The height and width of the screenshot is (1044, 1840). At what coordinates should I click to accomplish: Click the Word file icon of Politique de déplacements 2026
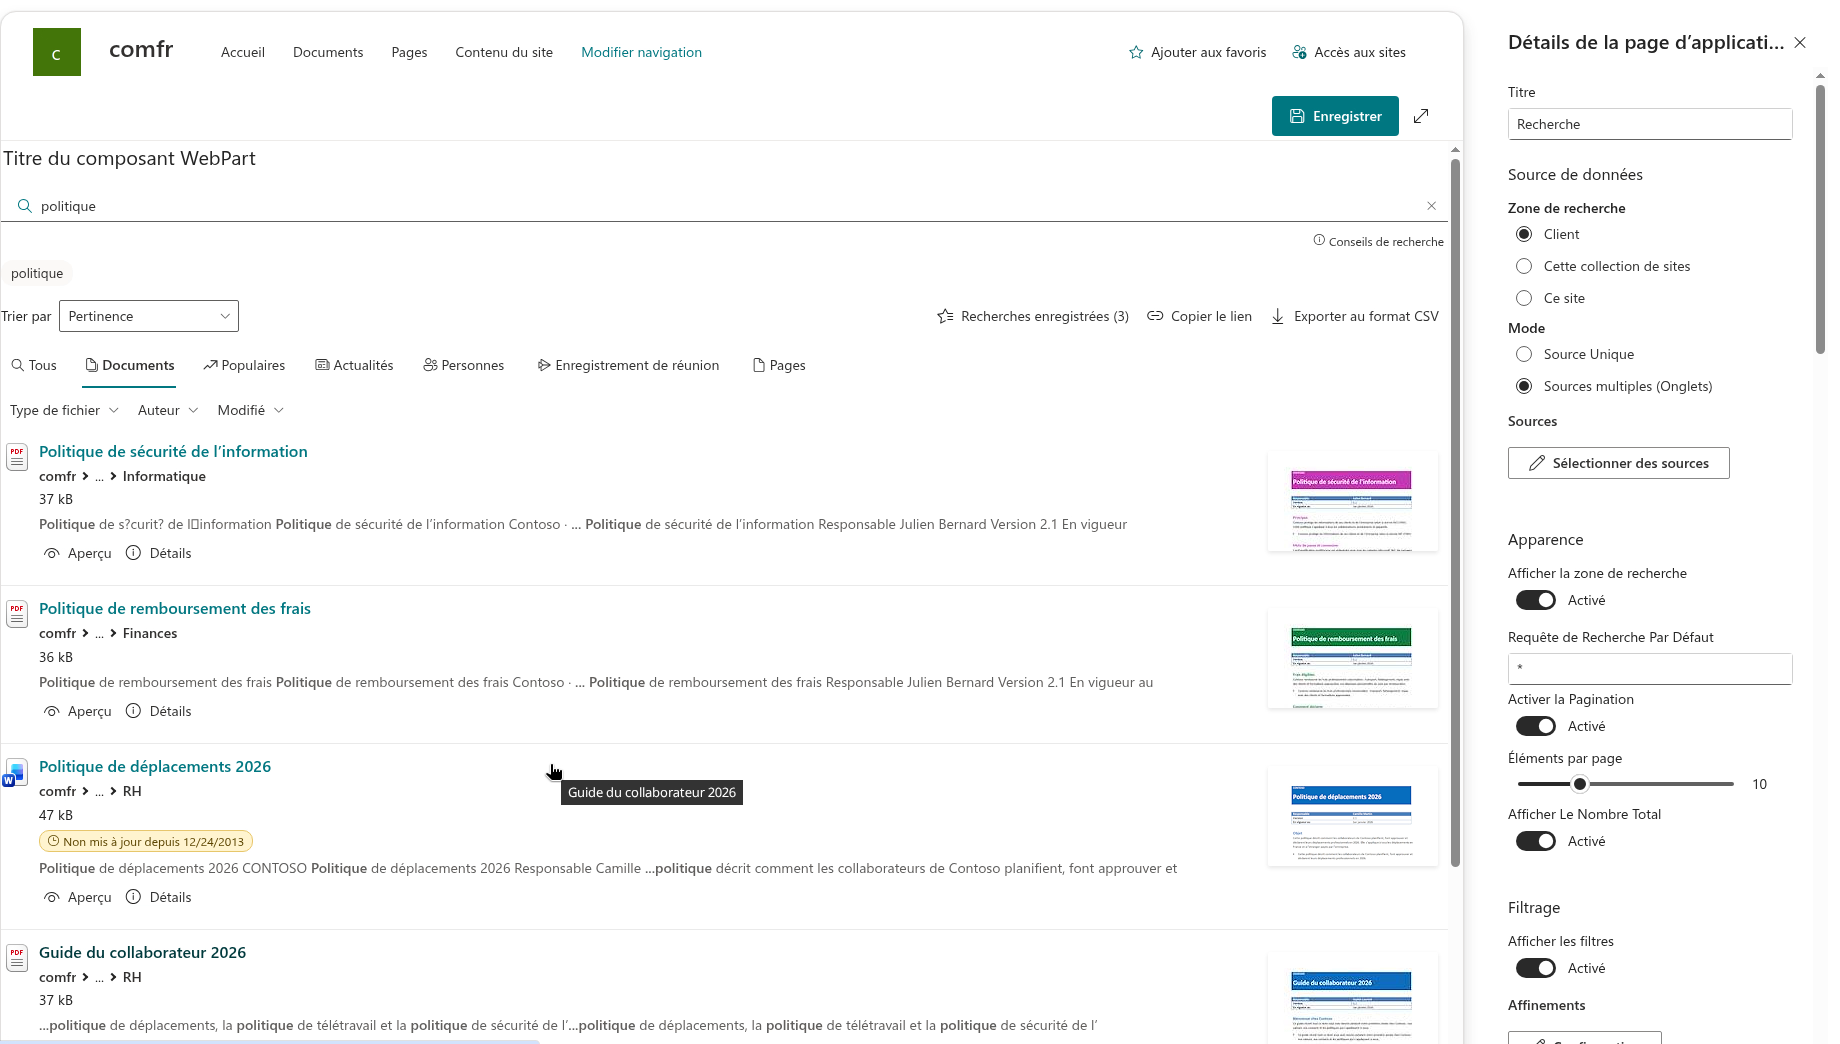[x=16, y=773]
